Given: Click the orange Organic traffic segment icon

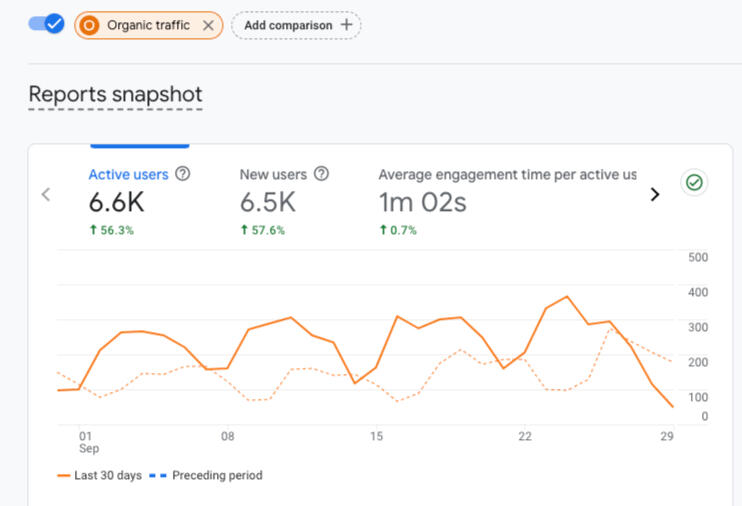Looking at the screenshot, I should 89,25.
